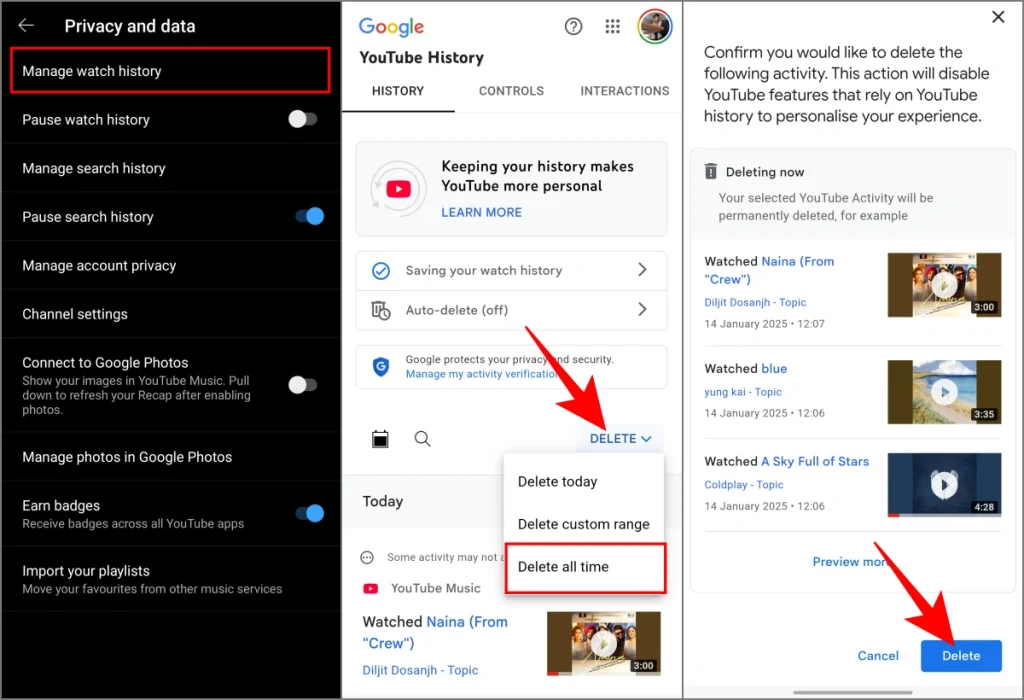
Task: Open Coldplay - Topic channel link
Action: [743, 485]
